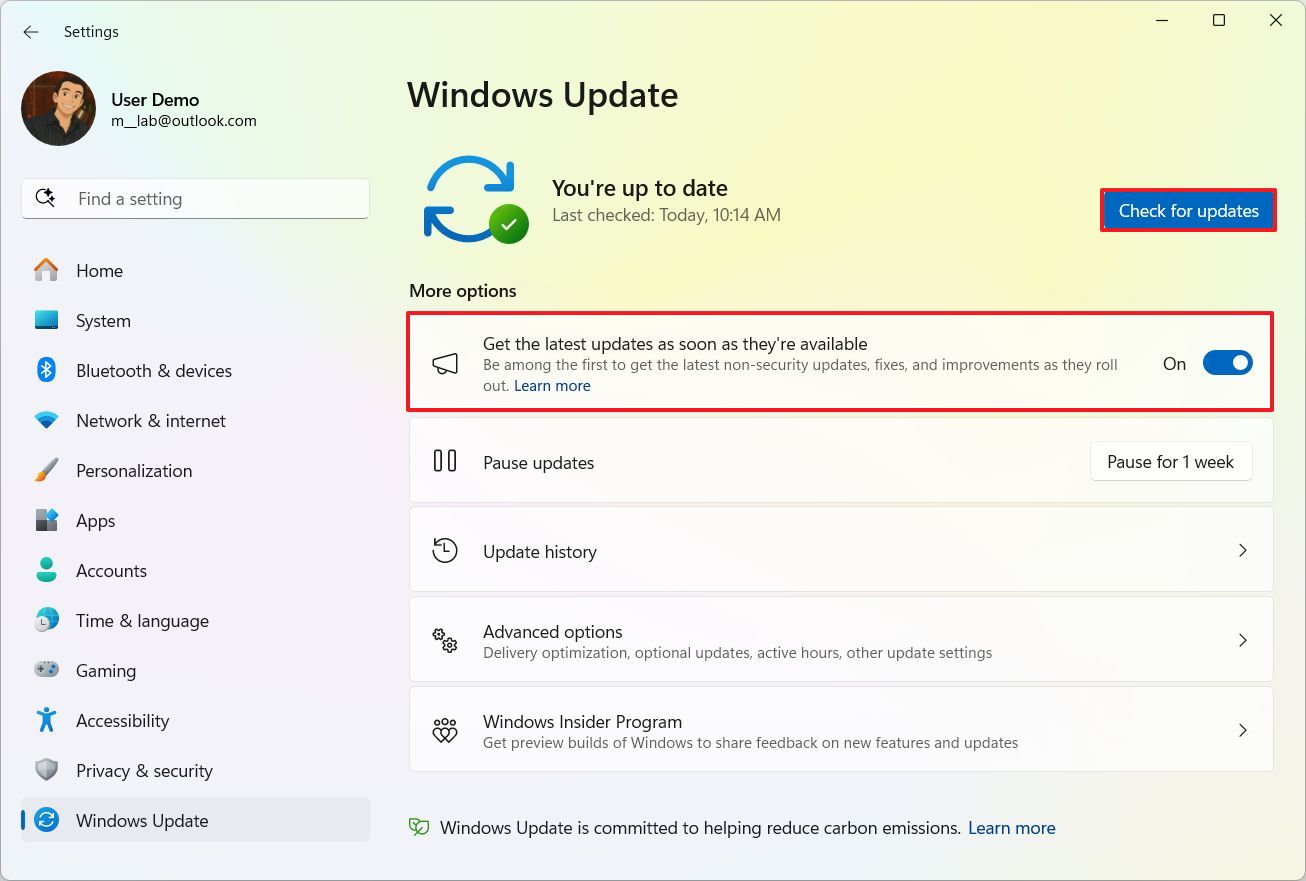This screenshot has height=881, width=1306.
Task: Click the Bluetooth & devices icon
Action: [46, 371]
